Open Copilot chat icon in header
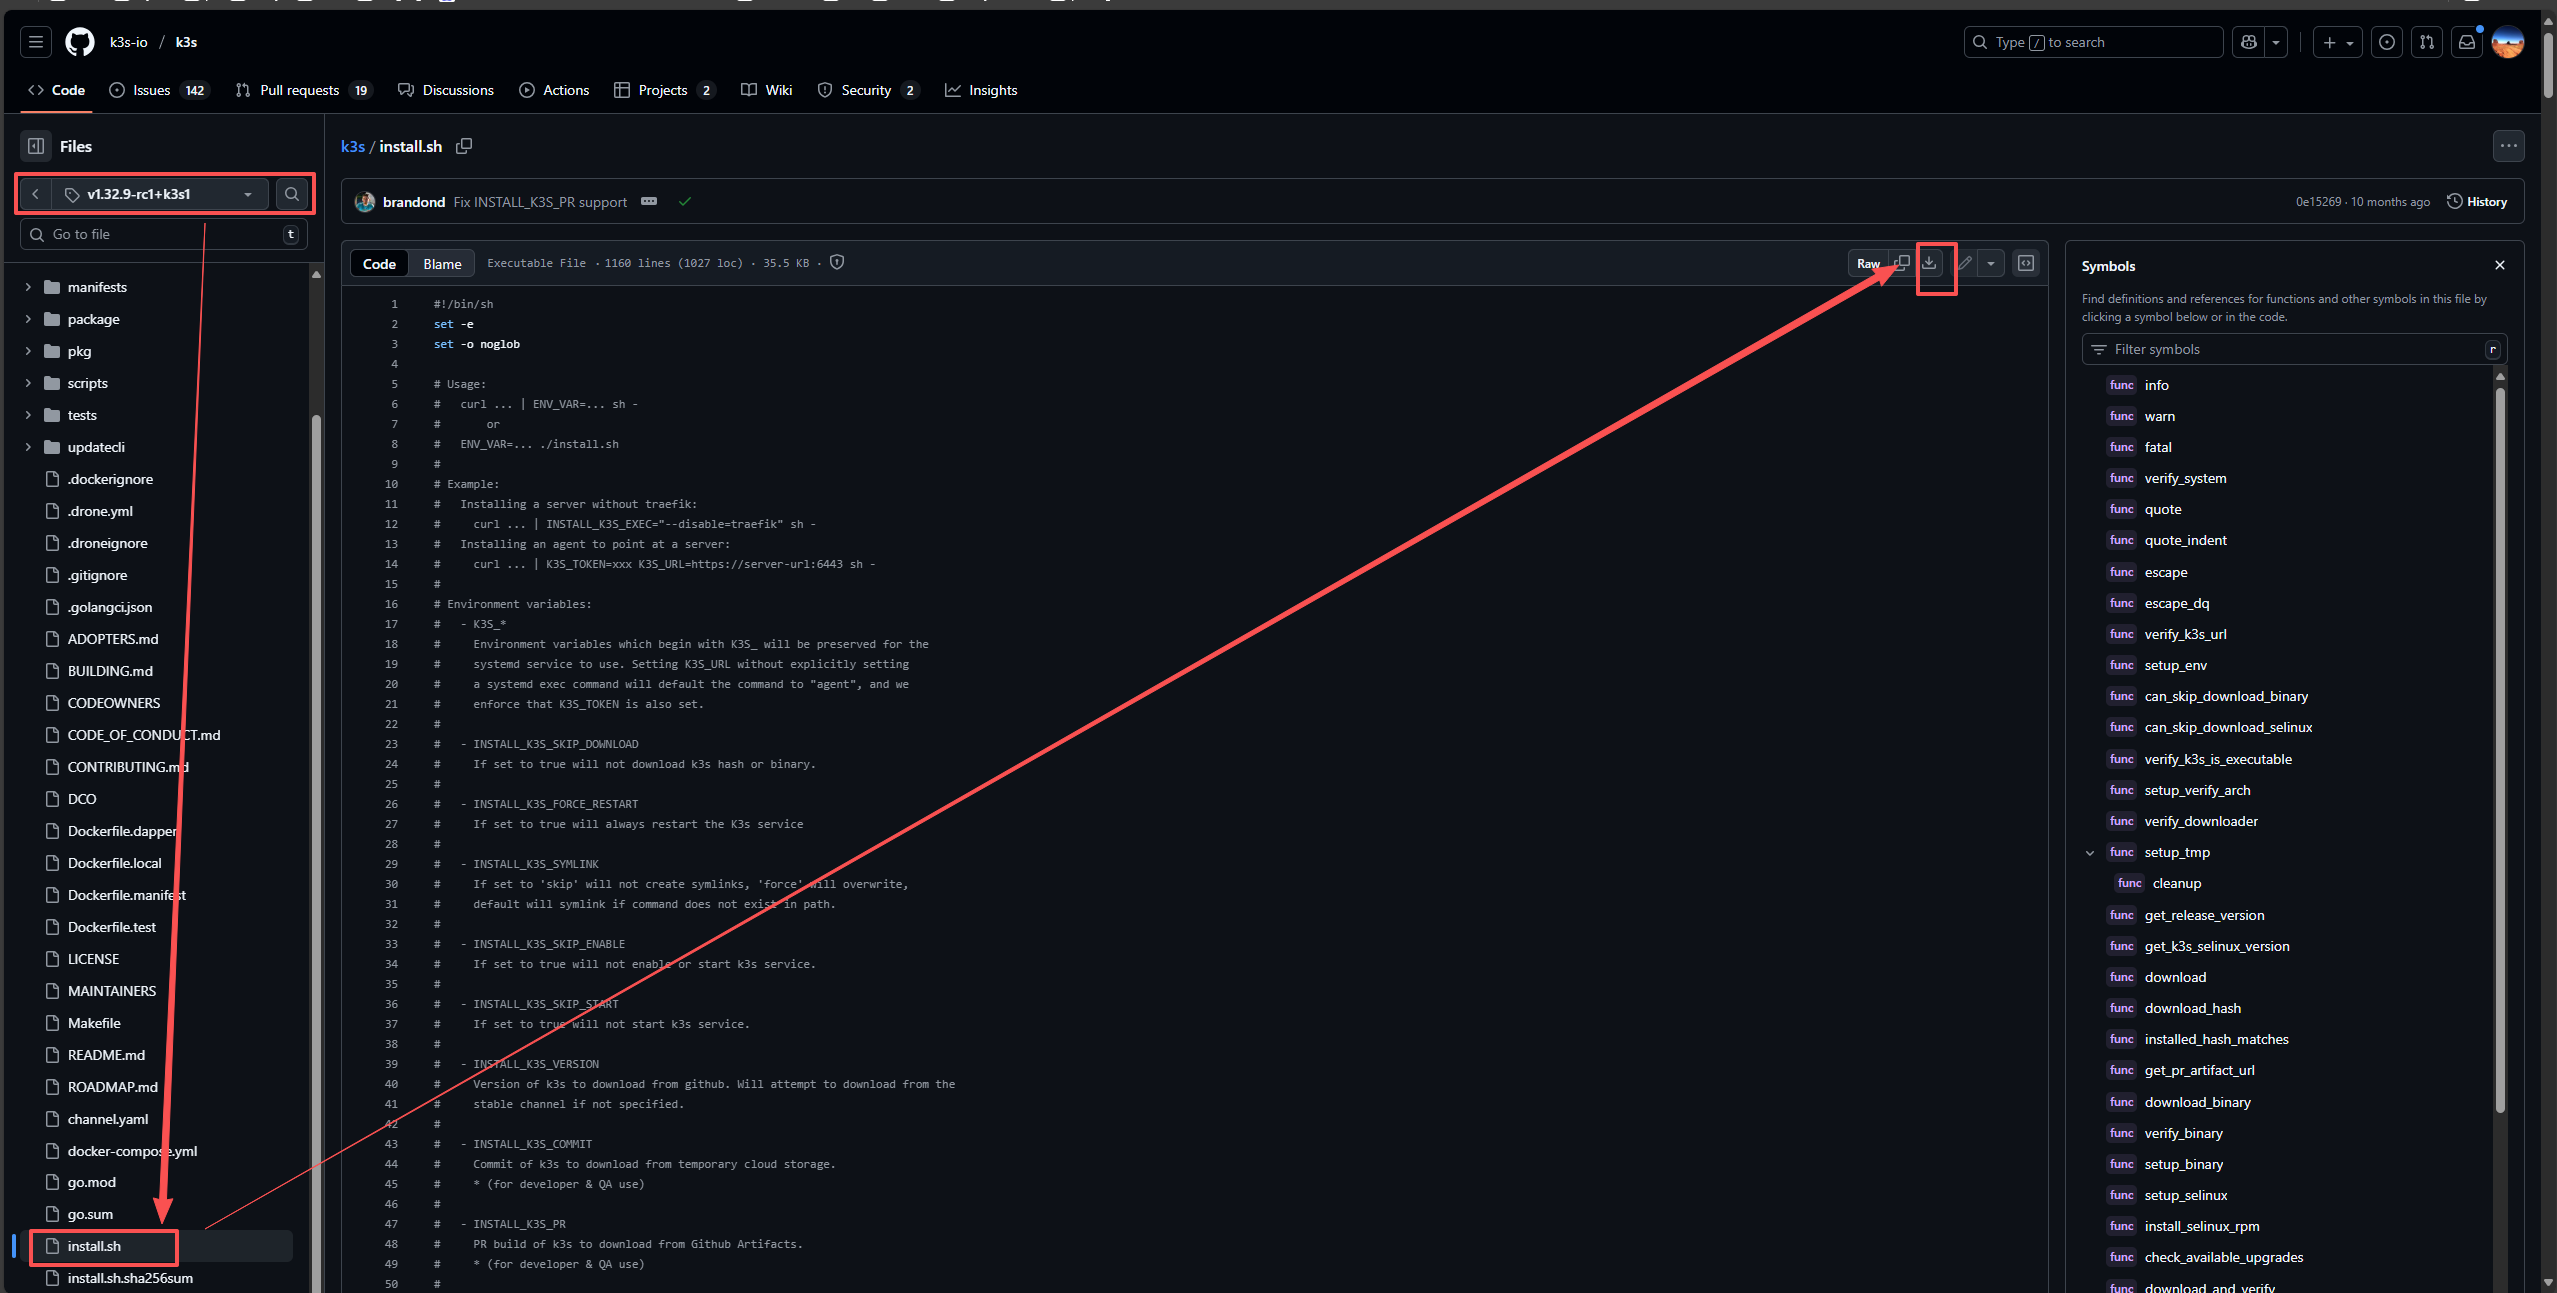Screen dimensions: 2557x1293 (x=2249, y=42)
